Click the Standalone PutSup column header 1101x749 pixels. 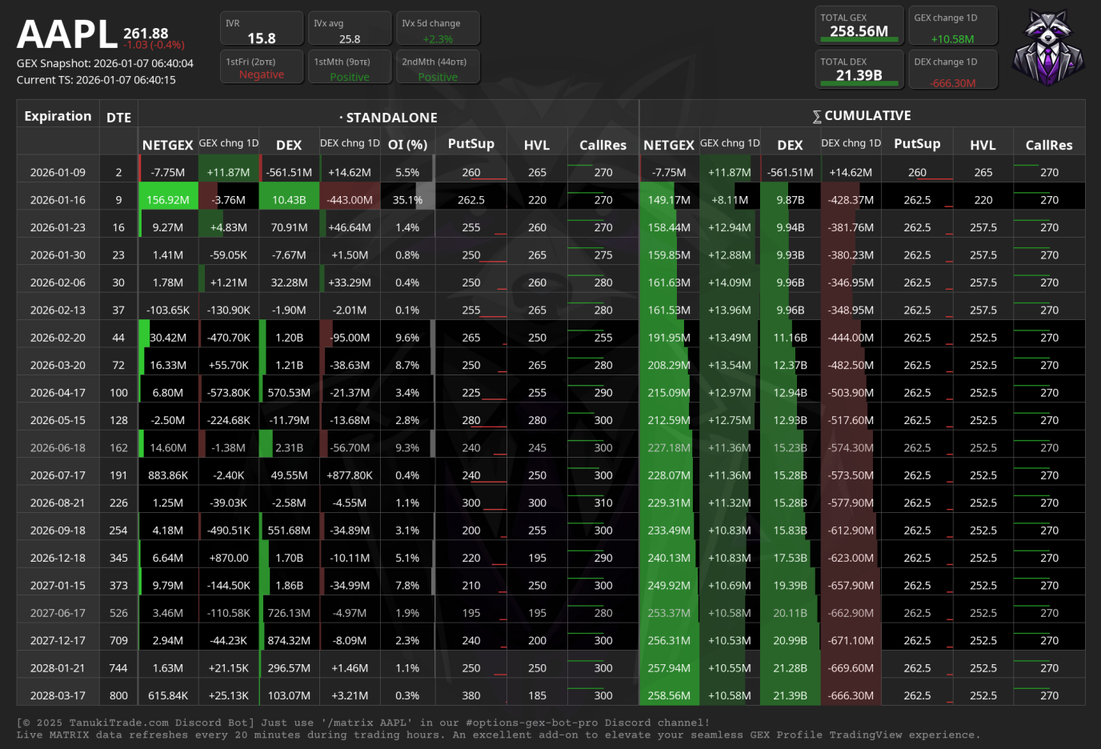[x=470, y=144]
